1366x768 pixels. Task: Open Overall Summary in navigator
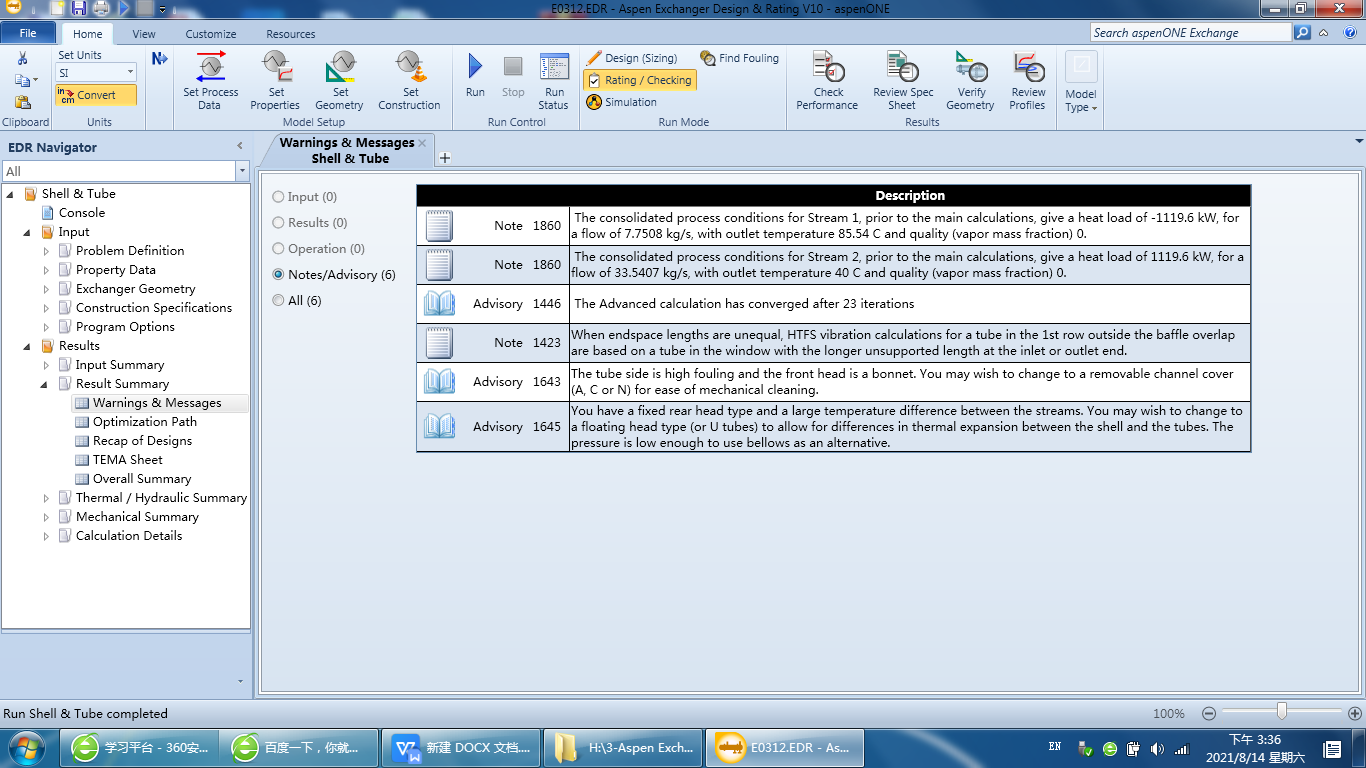tap(142, 479)
